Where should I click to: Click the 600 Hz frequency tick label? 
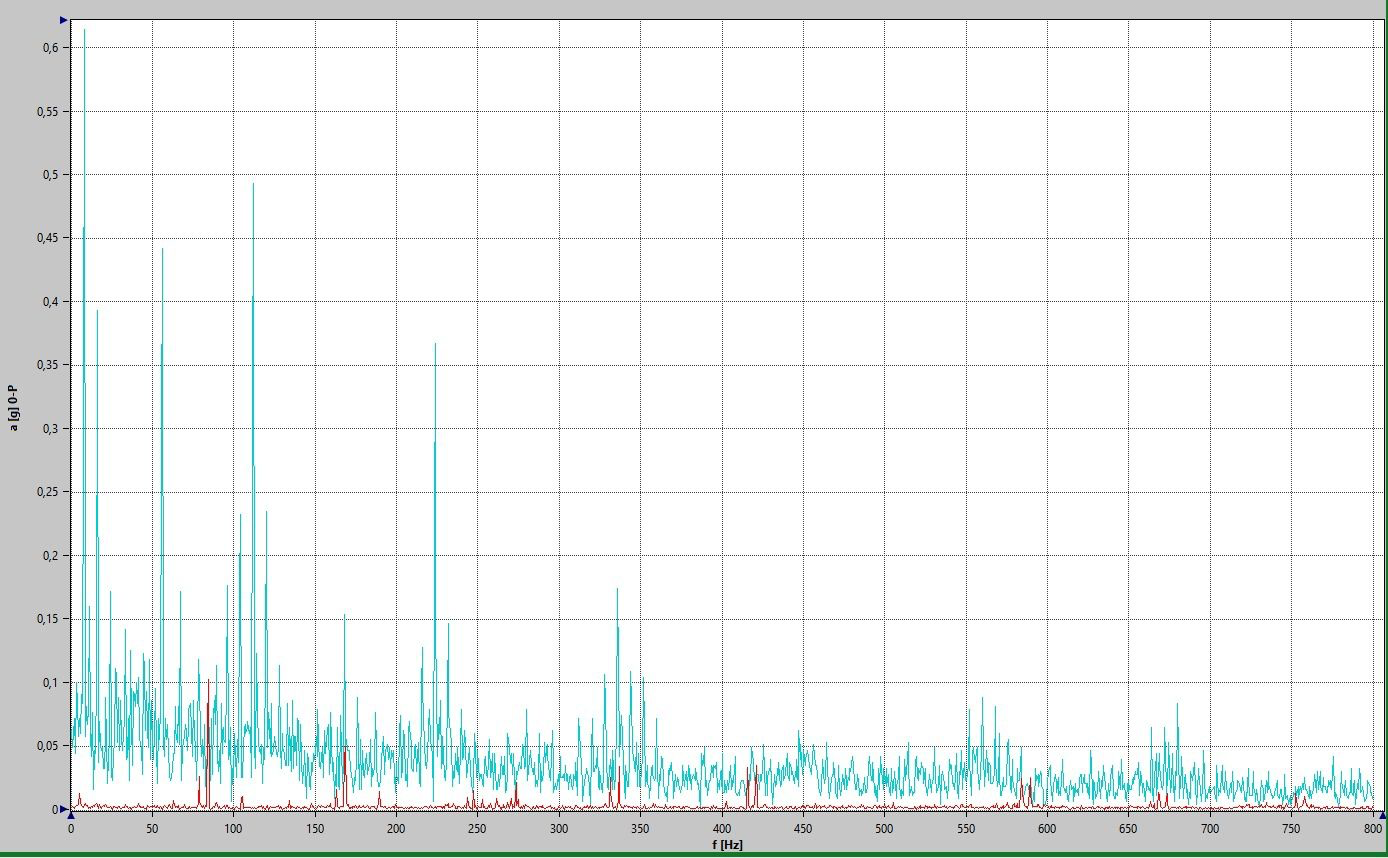(1047, 829)
